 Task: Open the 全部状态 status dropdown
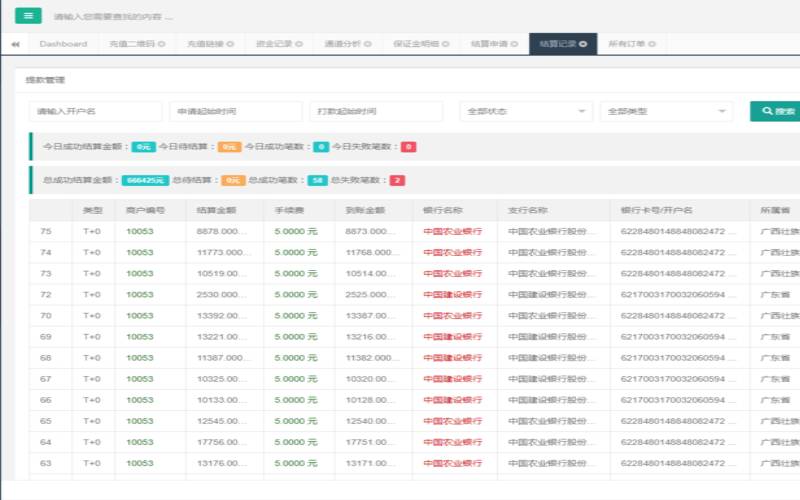pos(526,111)
